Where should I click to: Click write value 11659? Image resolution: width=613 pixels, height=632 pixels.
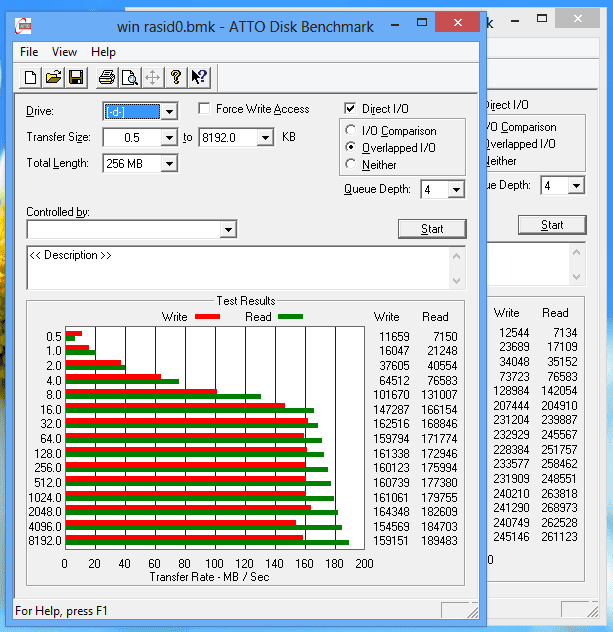[394, 337]
